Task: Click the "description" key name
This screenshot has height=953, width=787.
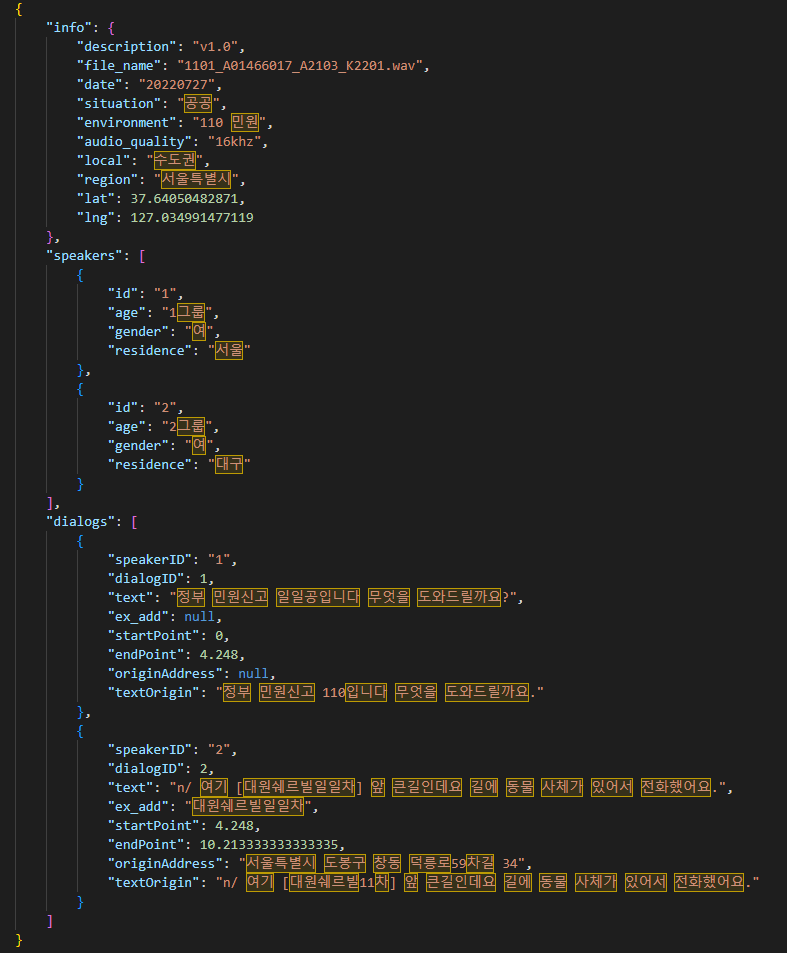Action: pos(126,46)
